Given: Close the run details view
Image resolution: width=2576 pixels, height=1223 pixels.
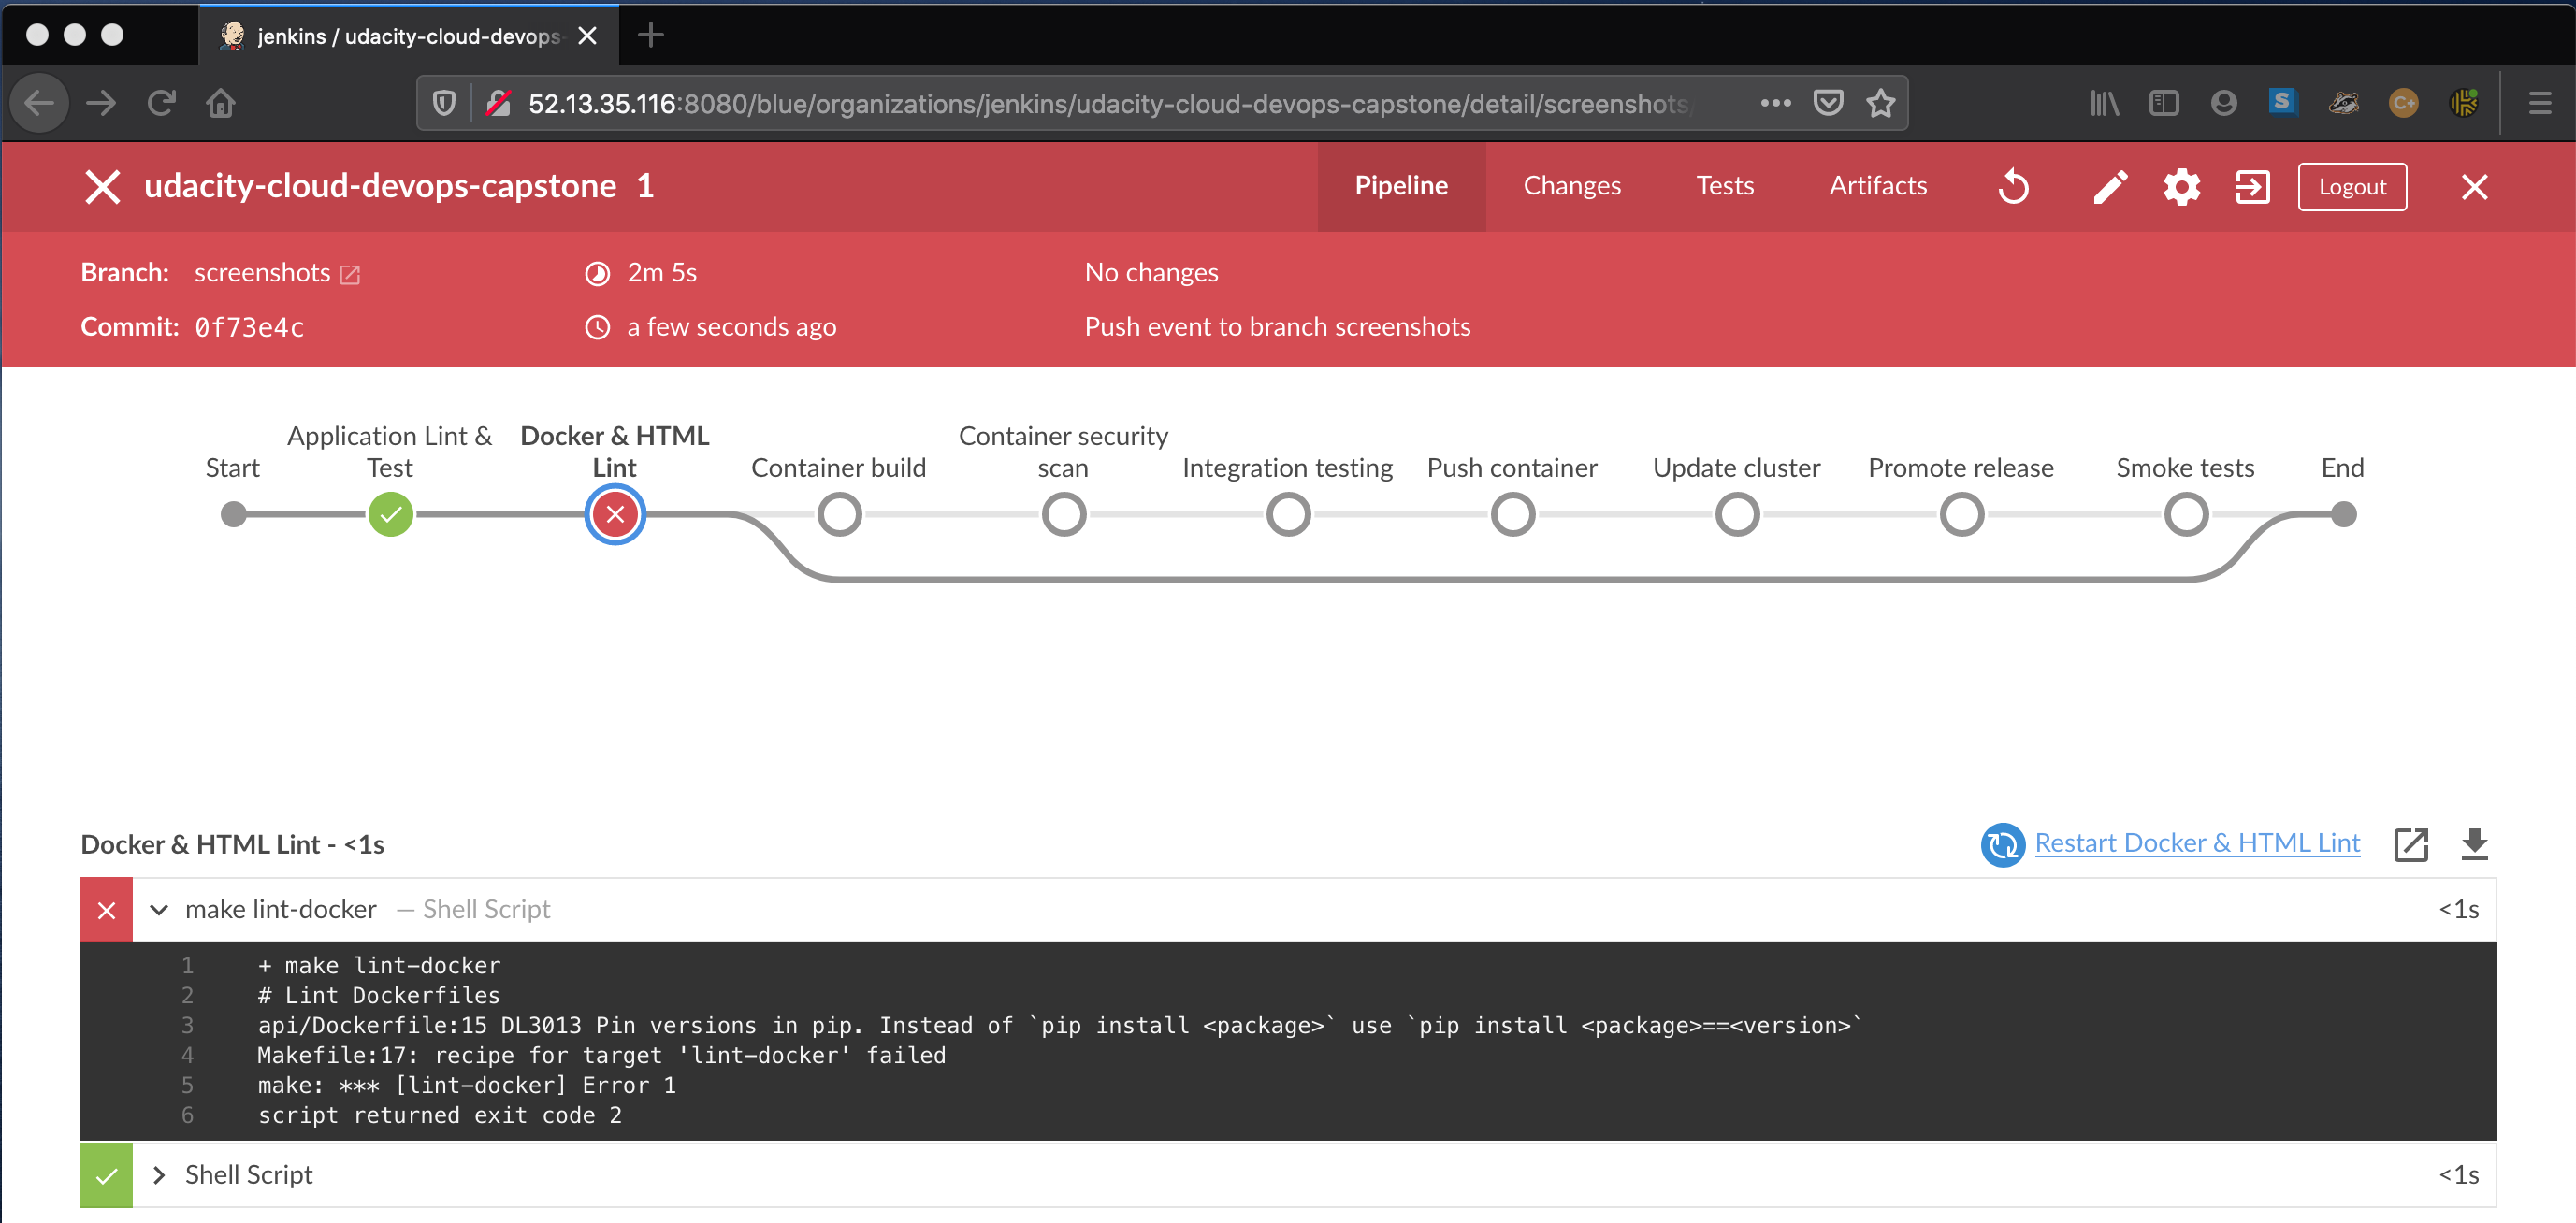Looking at the screenshot, I should point(2475,187).
